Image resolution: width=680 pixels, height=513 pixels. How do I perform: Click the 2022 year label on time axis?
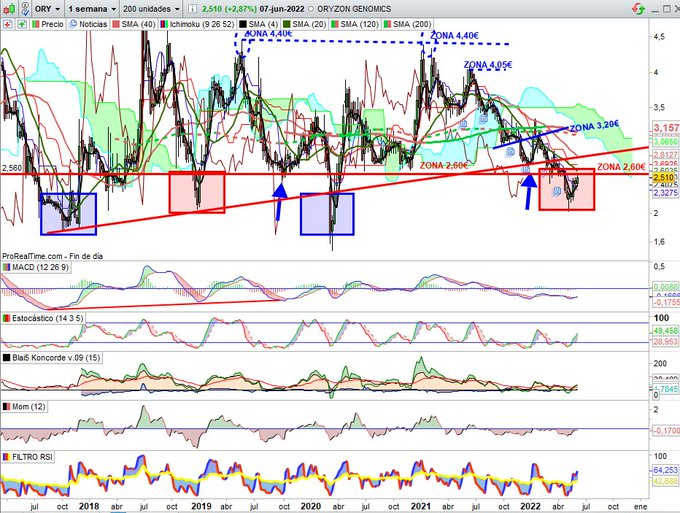pos(530,506)
